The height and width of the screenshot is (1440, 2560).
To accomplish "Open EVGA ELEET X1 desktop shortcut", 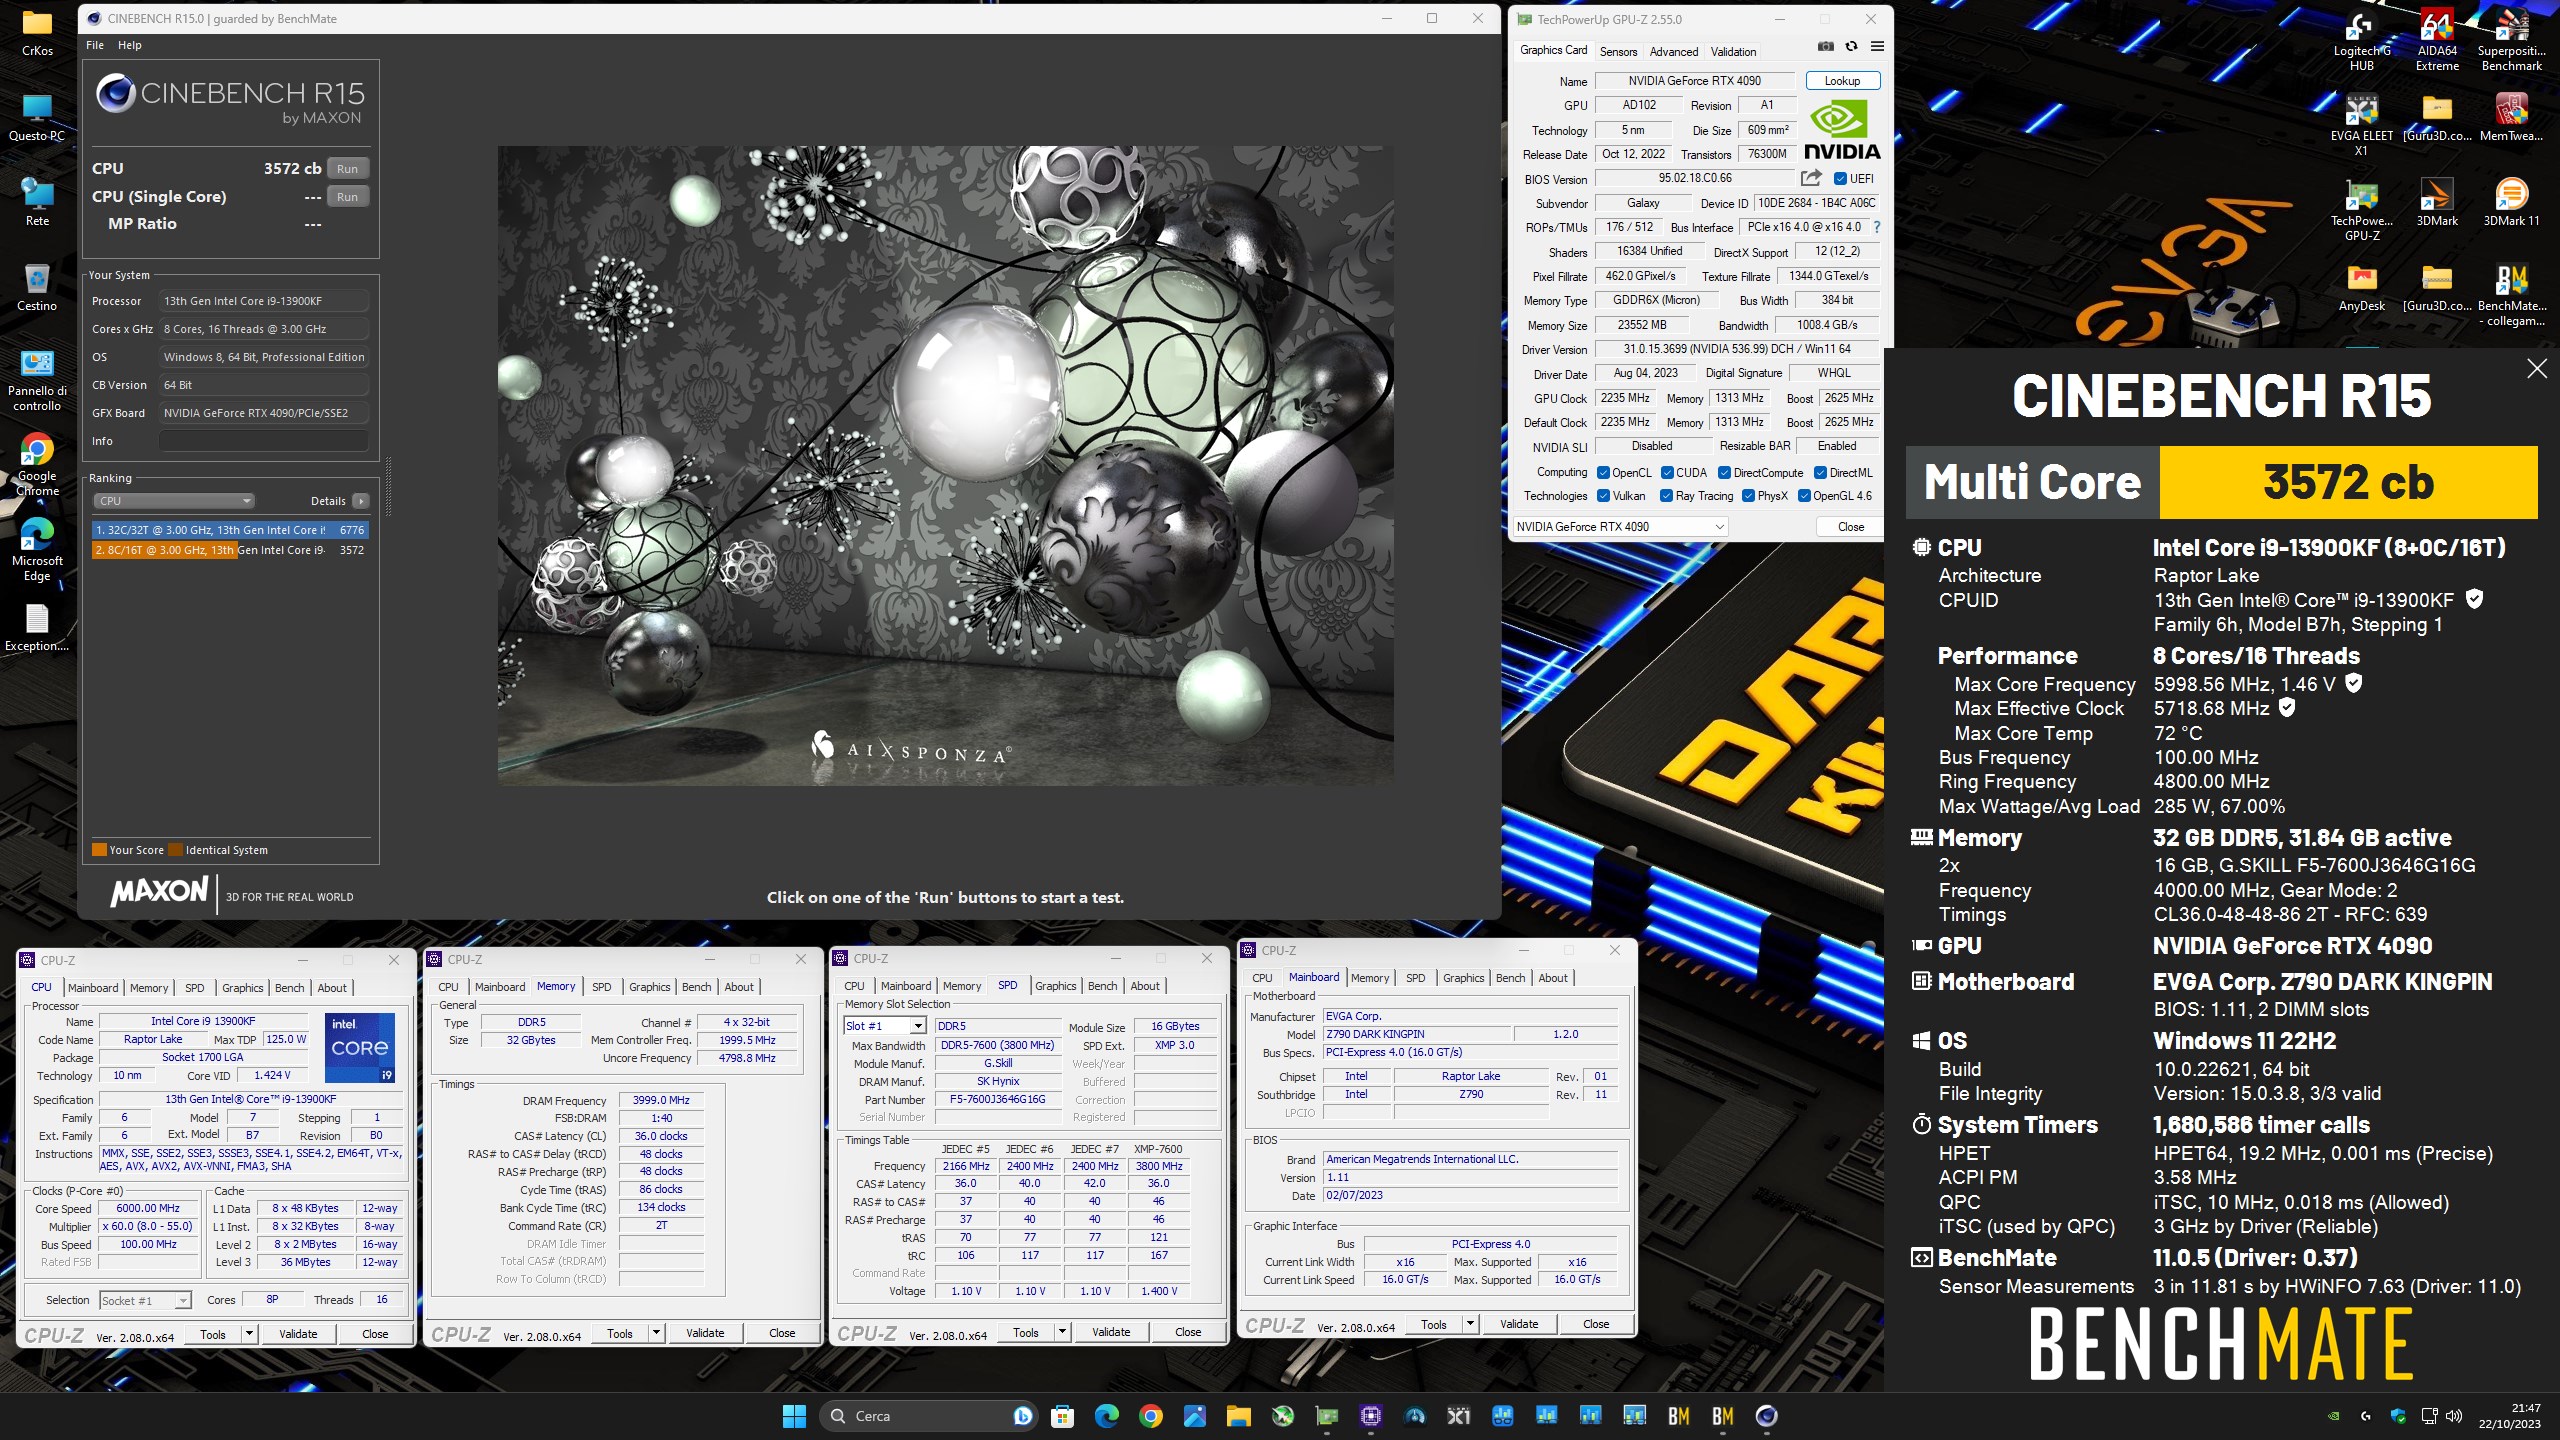I will (x=2362, y=125).
